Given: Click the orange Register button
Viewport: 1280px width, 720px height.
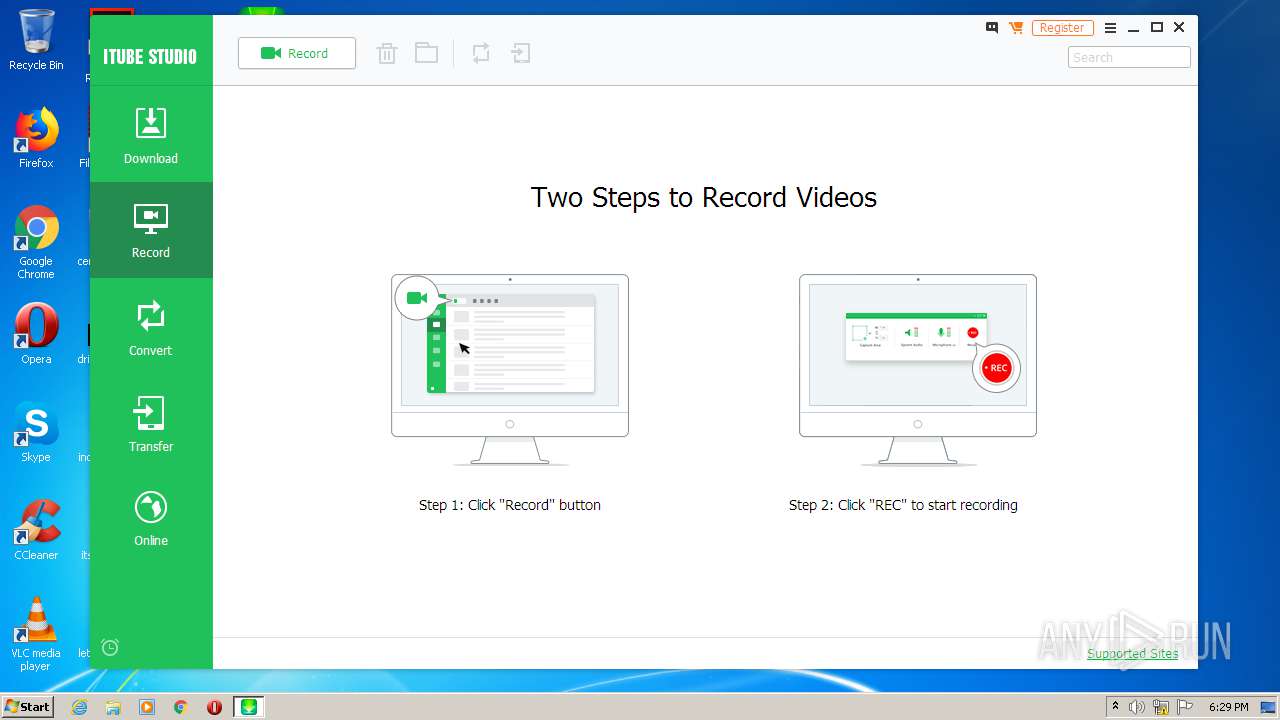Looking at the screenshot, I should click(x=1062, y=28).
